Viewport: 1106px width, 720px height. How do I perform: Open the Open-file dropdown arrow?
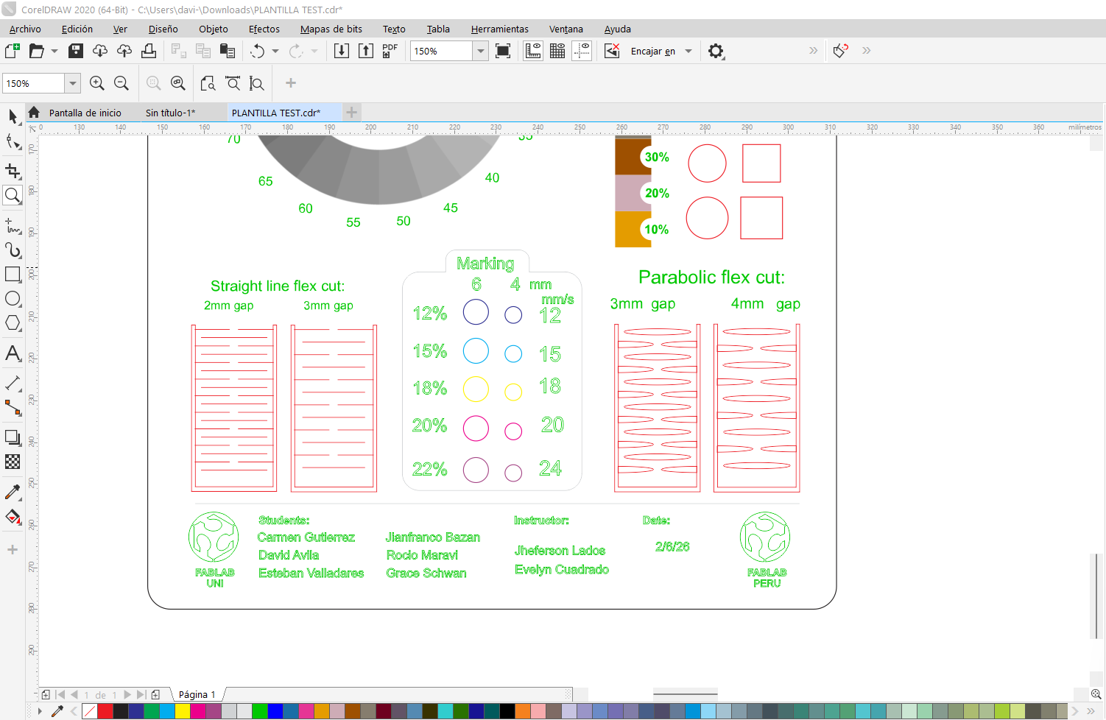(54, 51)
